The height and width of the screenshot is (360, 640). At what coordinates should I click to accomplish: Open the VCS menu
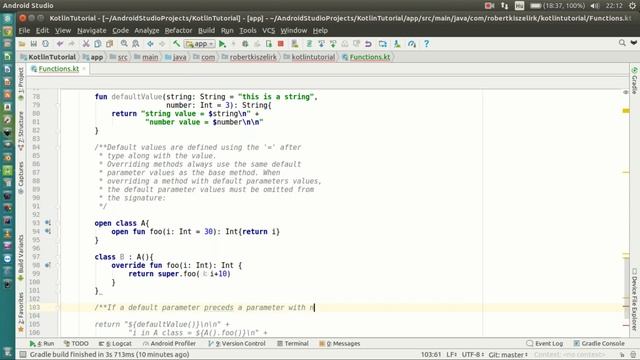point(269,31)
